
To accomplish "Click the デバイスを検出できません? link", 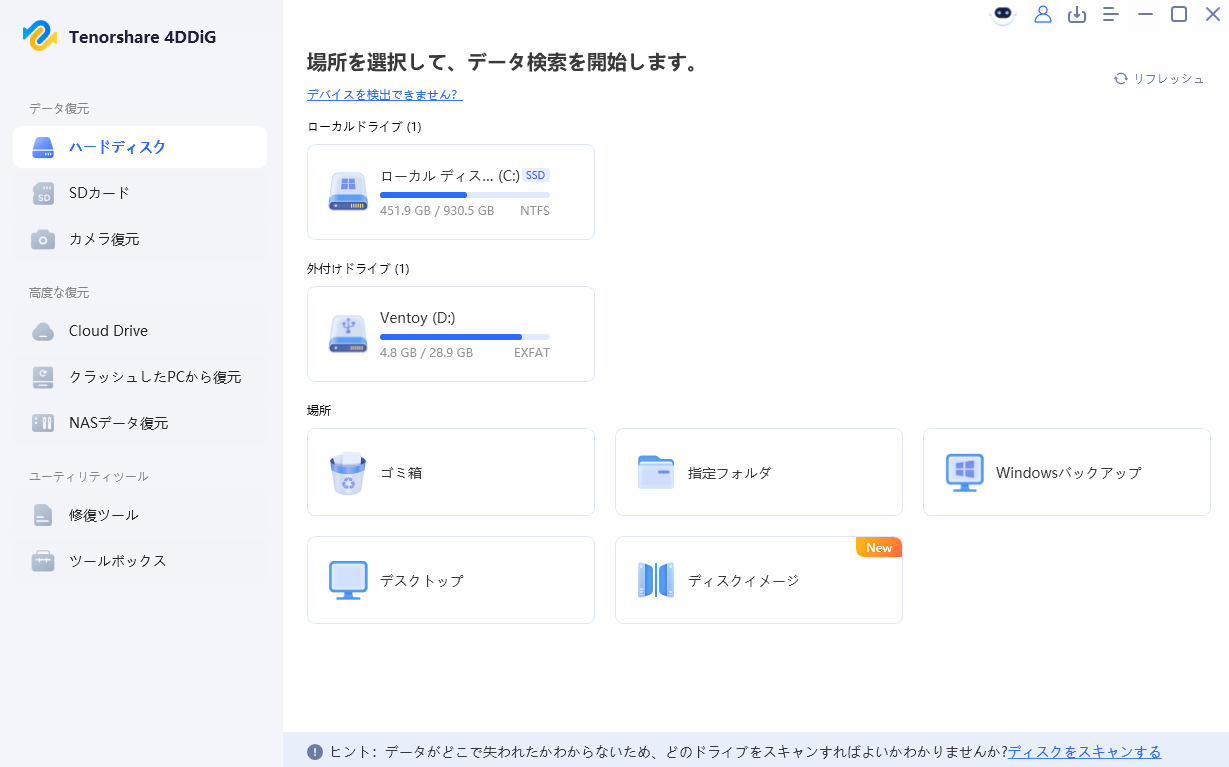I will pos(384,95).
